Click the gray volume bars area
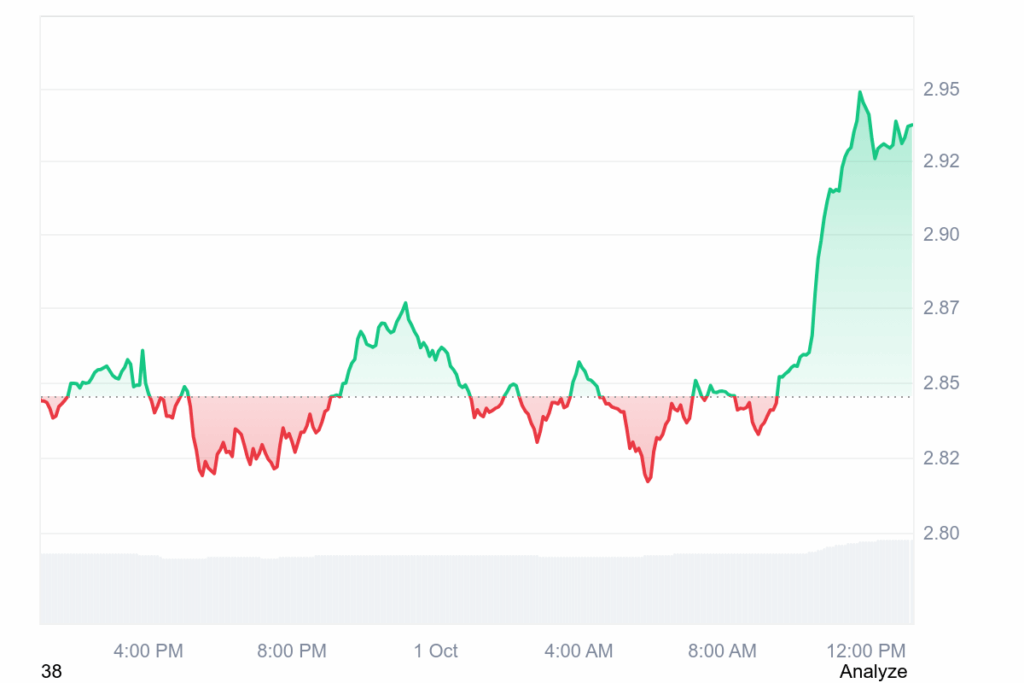 pyautogui.click(x=476, y=588)
